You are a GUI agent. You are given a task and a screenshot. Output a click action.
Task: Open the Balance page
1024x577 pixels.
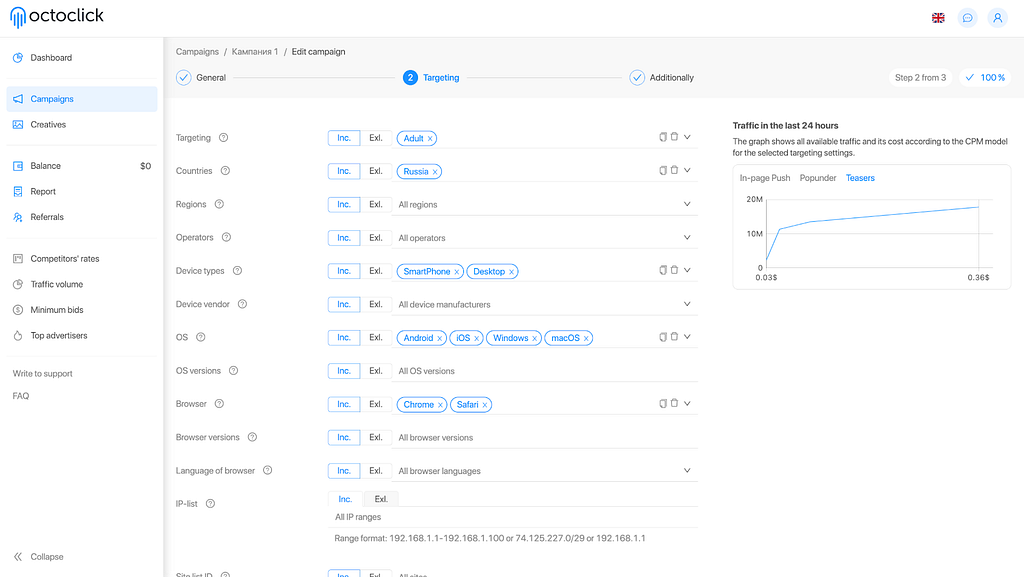click(x=82, y=166)
